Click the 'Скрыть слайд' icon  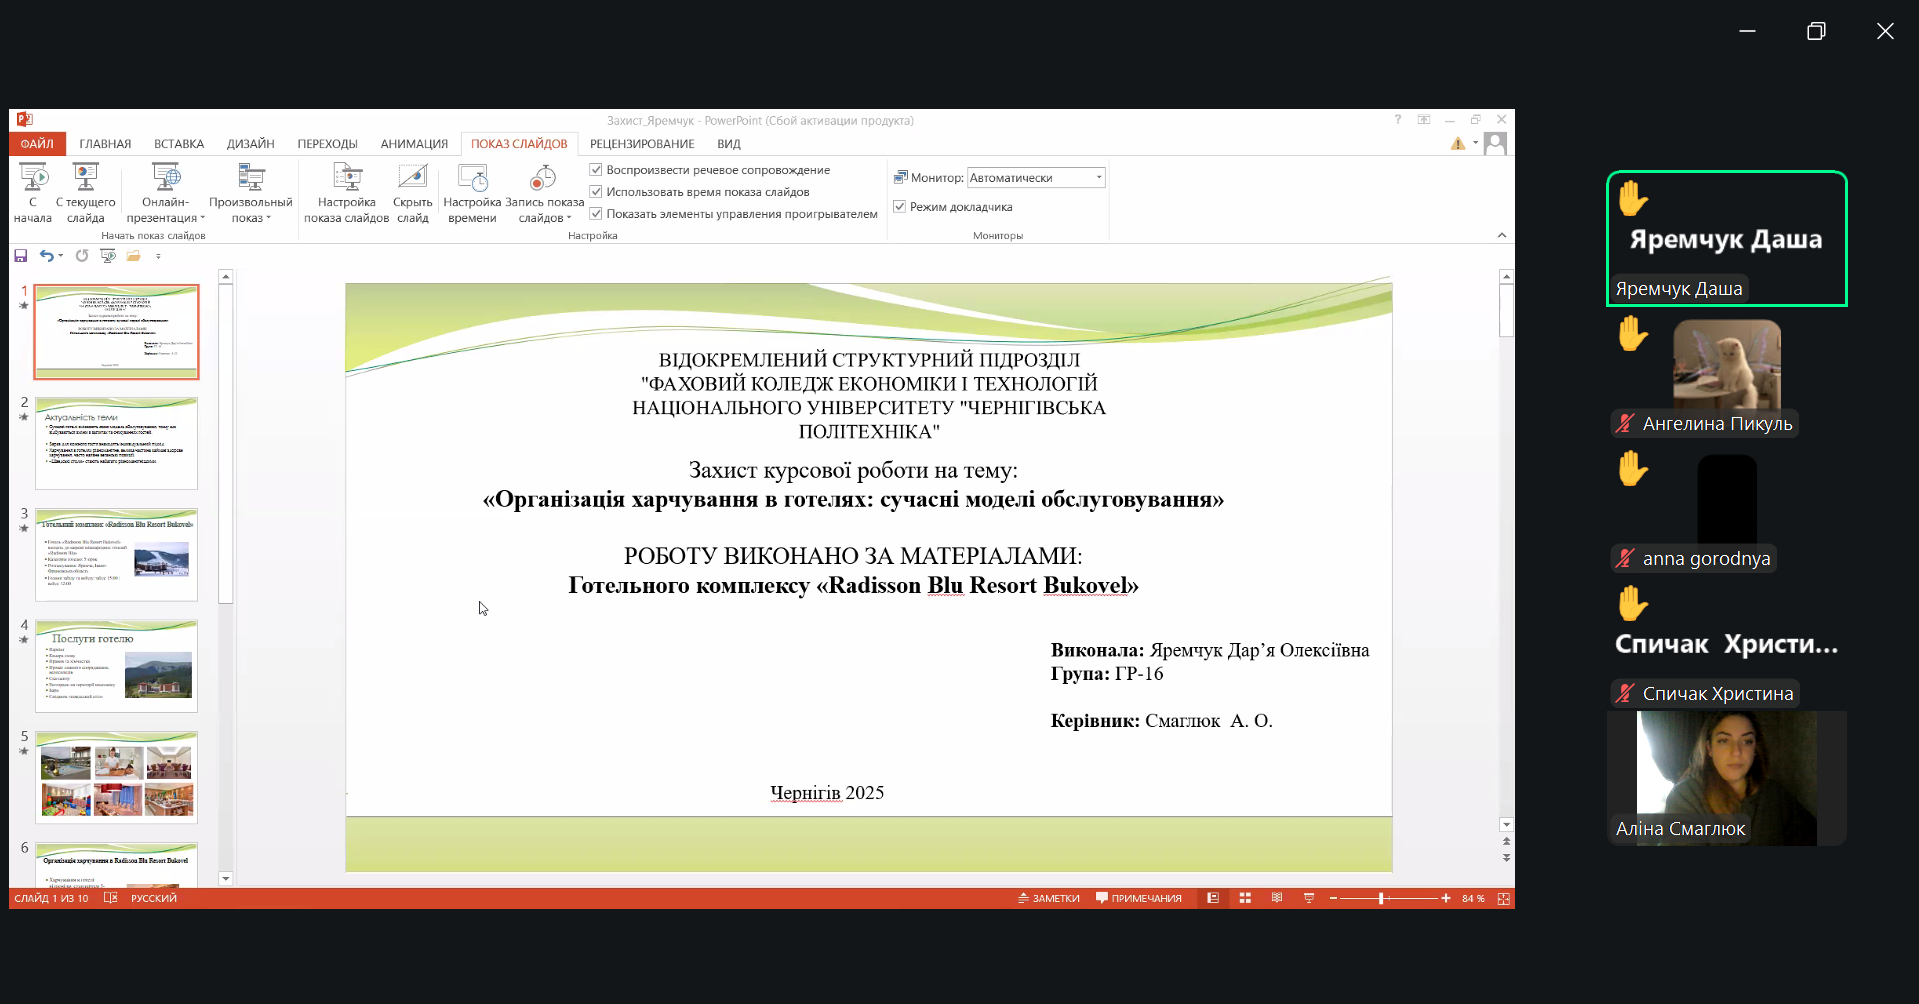(412, 179)
